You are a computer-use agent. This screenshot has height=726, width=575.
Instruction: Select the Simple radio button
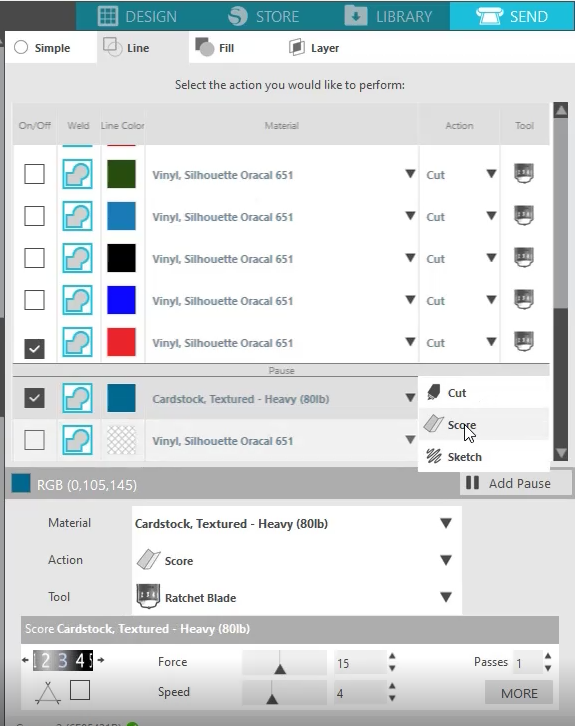pyautogui.click(x=21, y=47)
